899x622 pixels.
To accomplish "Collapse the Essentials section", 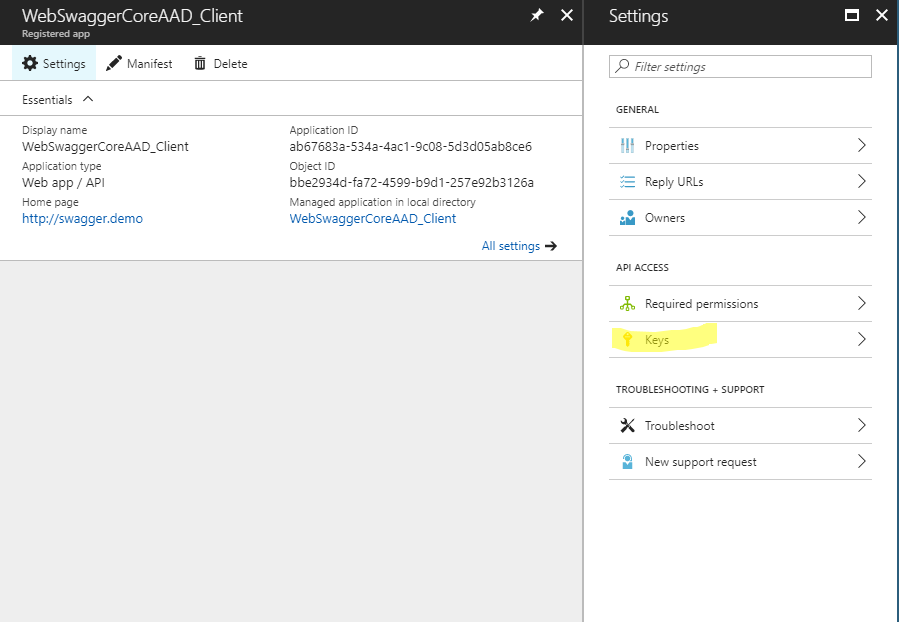I will coord(88,99).
